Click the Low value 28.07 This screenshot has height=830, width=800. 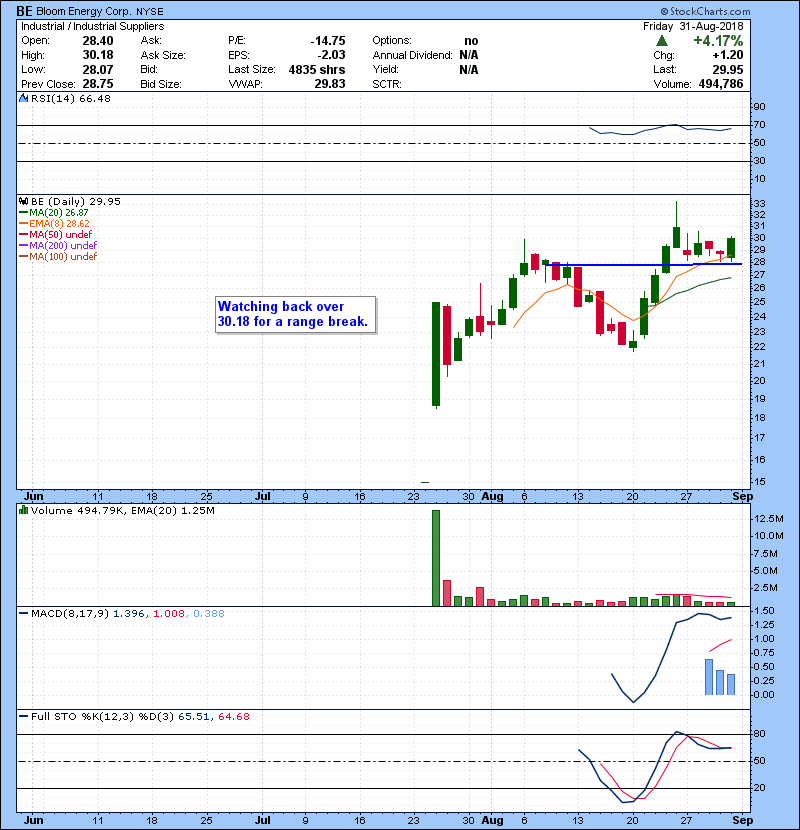98,69
